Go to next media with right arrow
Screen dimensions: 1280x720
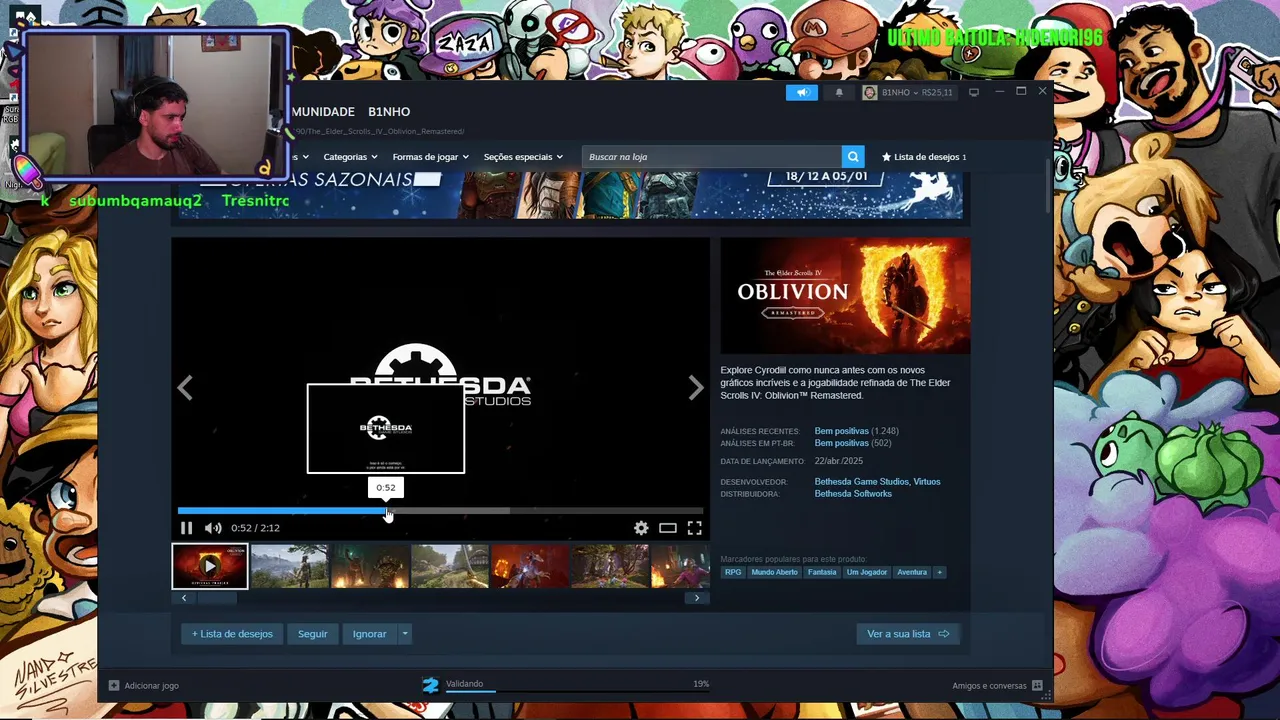coord(696,388)
